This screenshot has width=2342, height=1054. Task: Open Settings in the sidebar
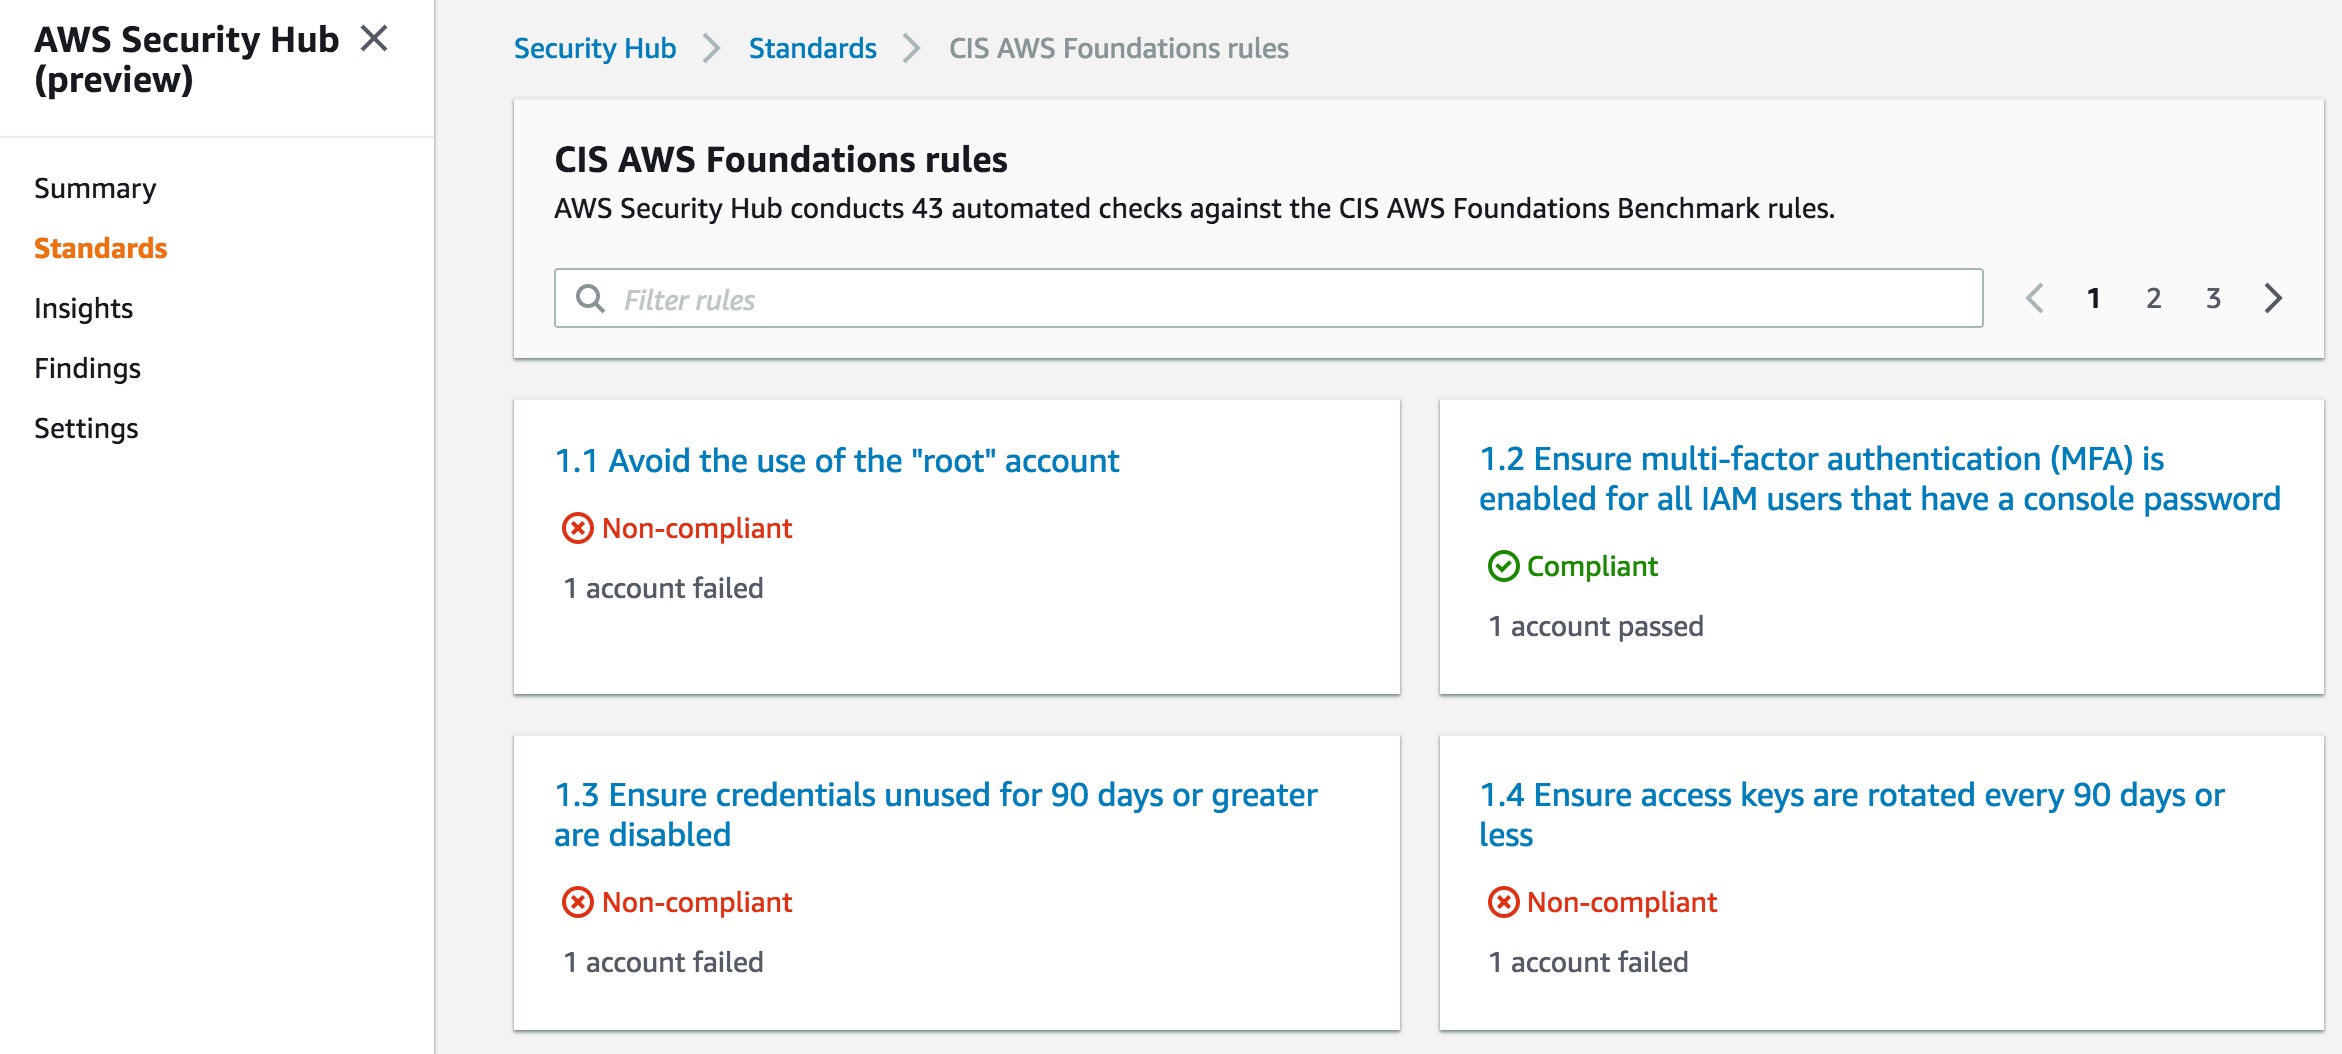[x=86, y=428]
